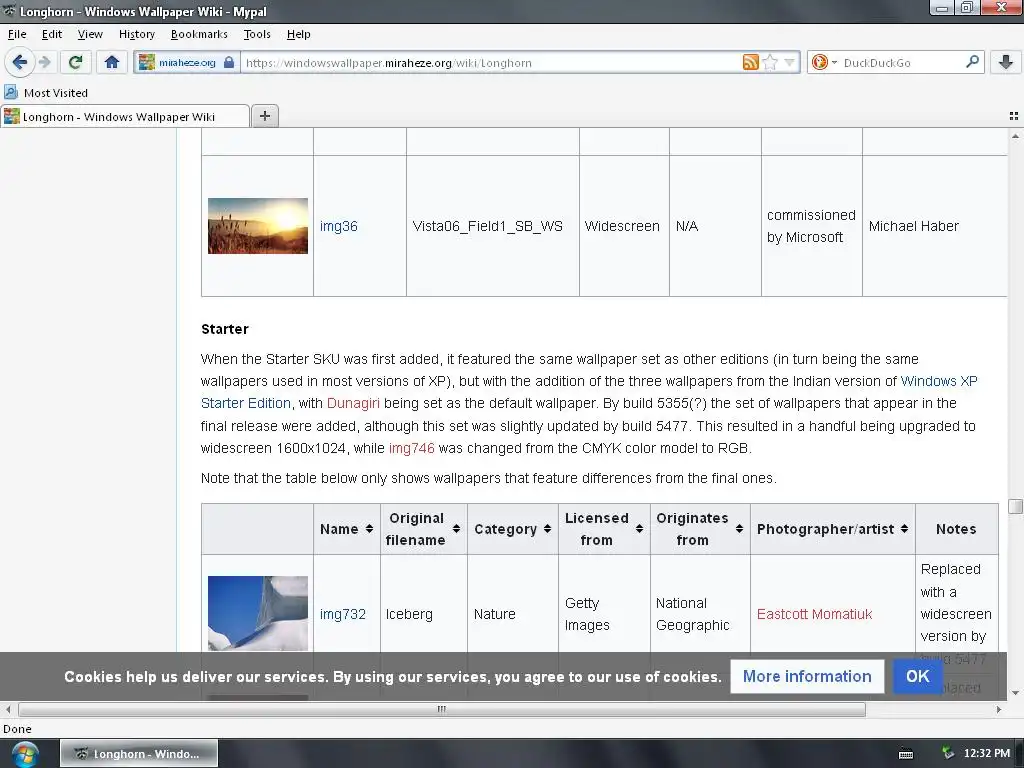
Task: Open the DuckDuckGo search engine dropdown
Action: (x=824, y=62)
